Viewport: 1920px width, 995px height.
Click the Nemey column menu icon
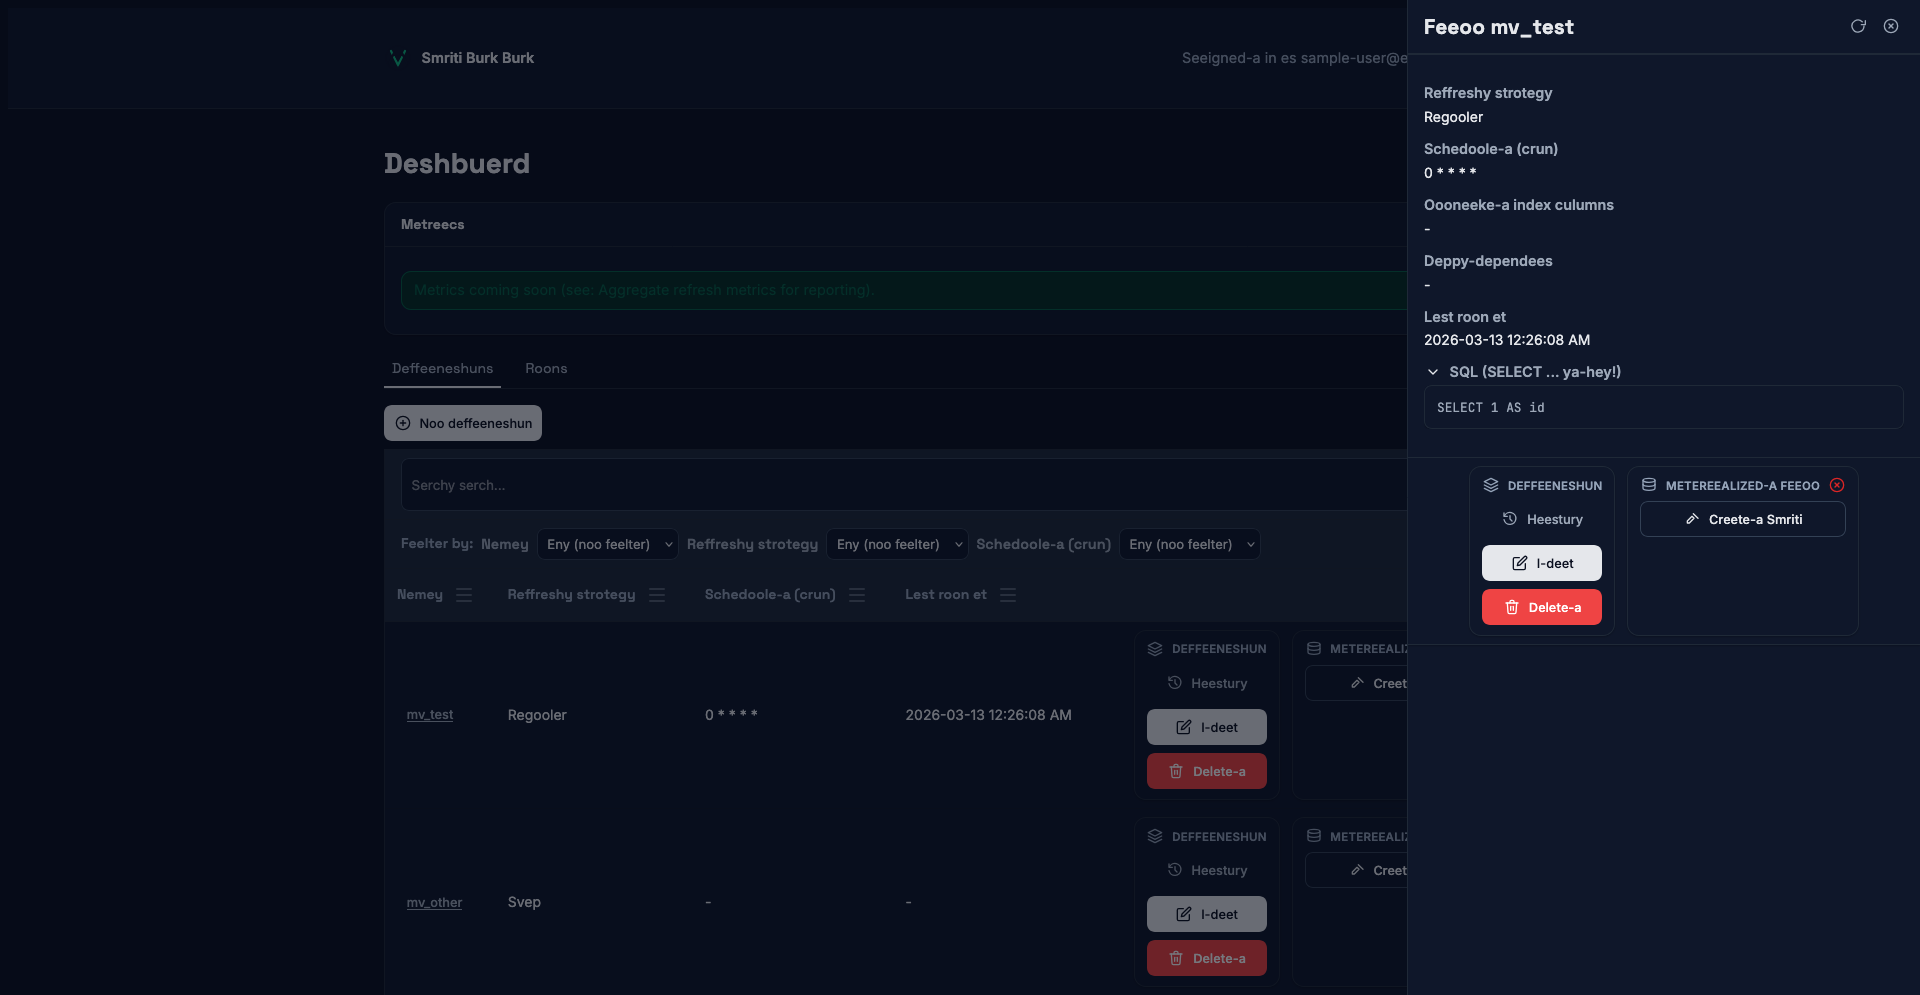(464, 595)
